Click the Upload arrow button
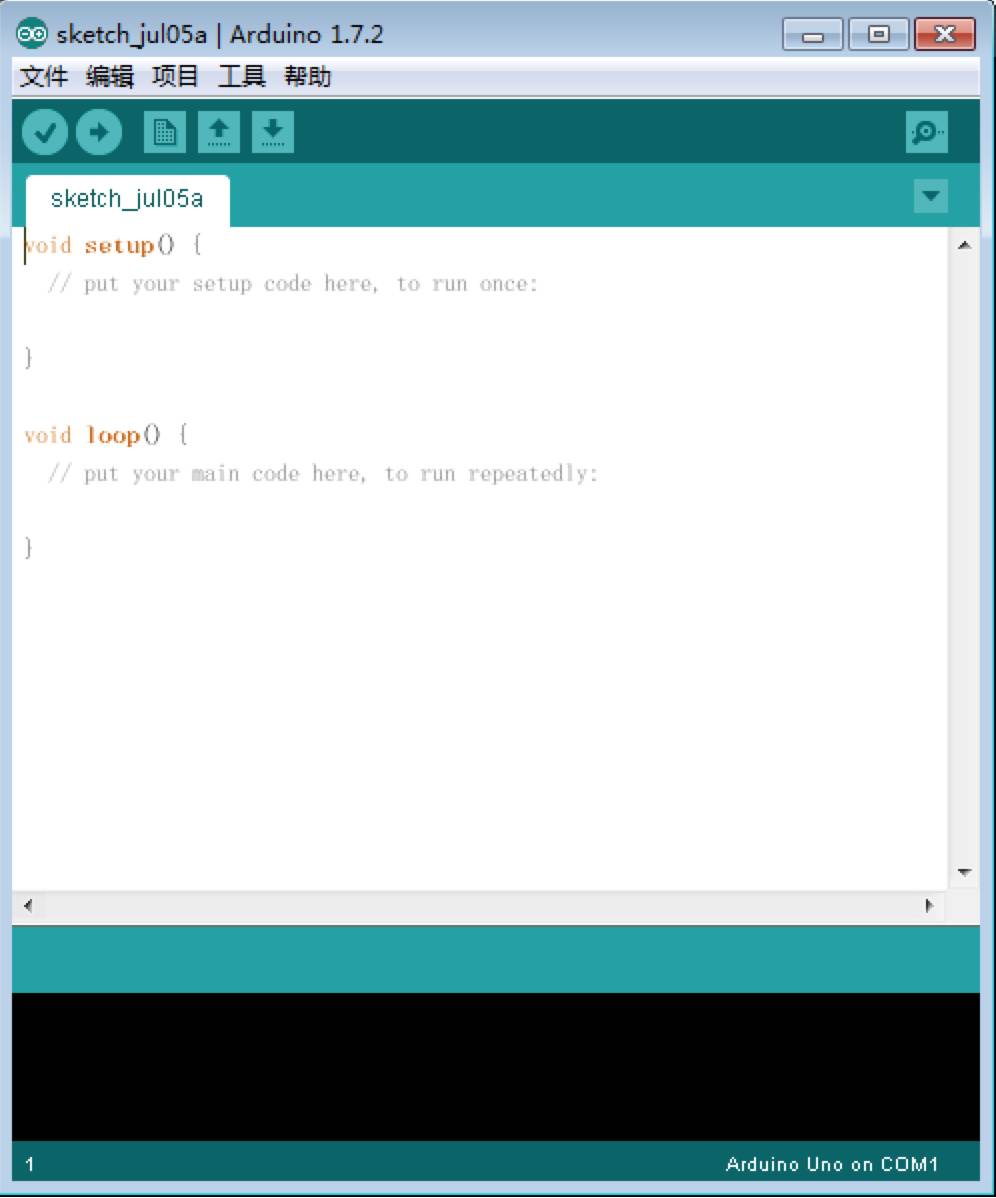 [99, 132]
